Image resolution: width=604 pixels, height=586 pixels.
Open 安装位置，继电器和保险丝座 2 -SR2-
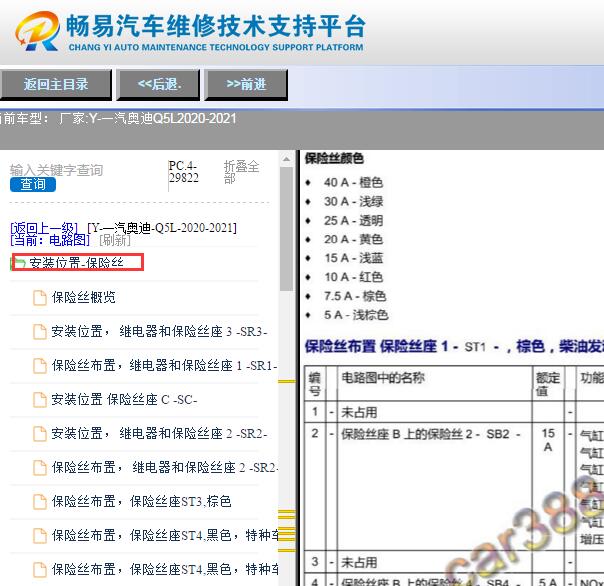[159, 433]
